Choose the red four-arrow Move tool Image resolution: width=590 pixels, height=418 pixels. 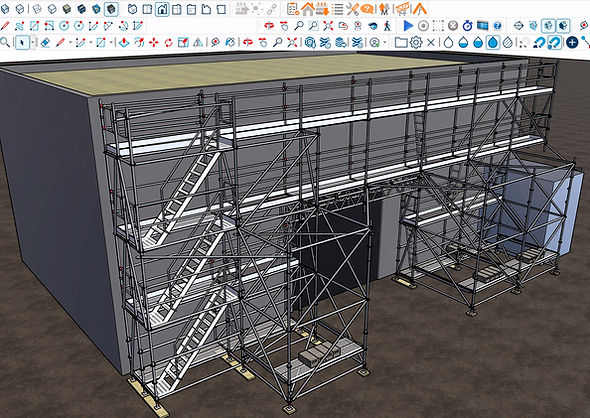click(x=154, y=42)
